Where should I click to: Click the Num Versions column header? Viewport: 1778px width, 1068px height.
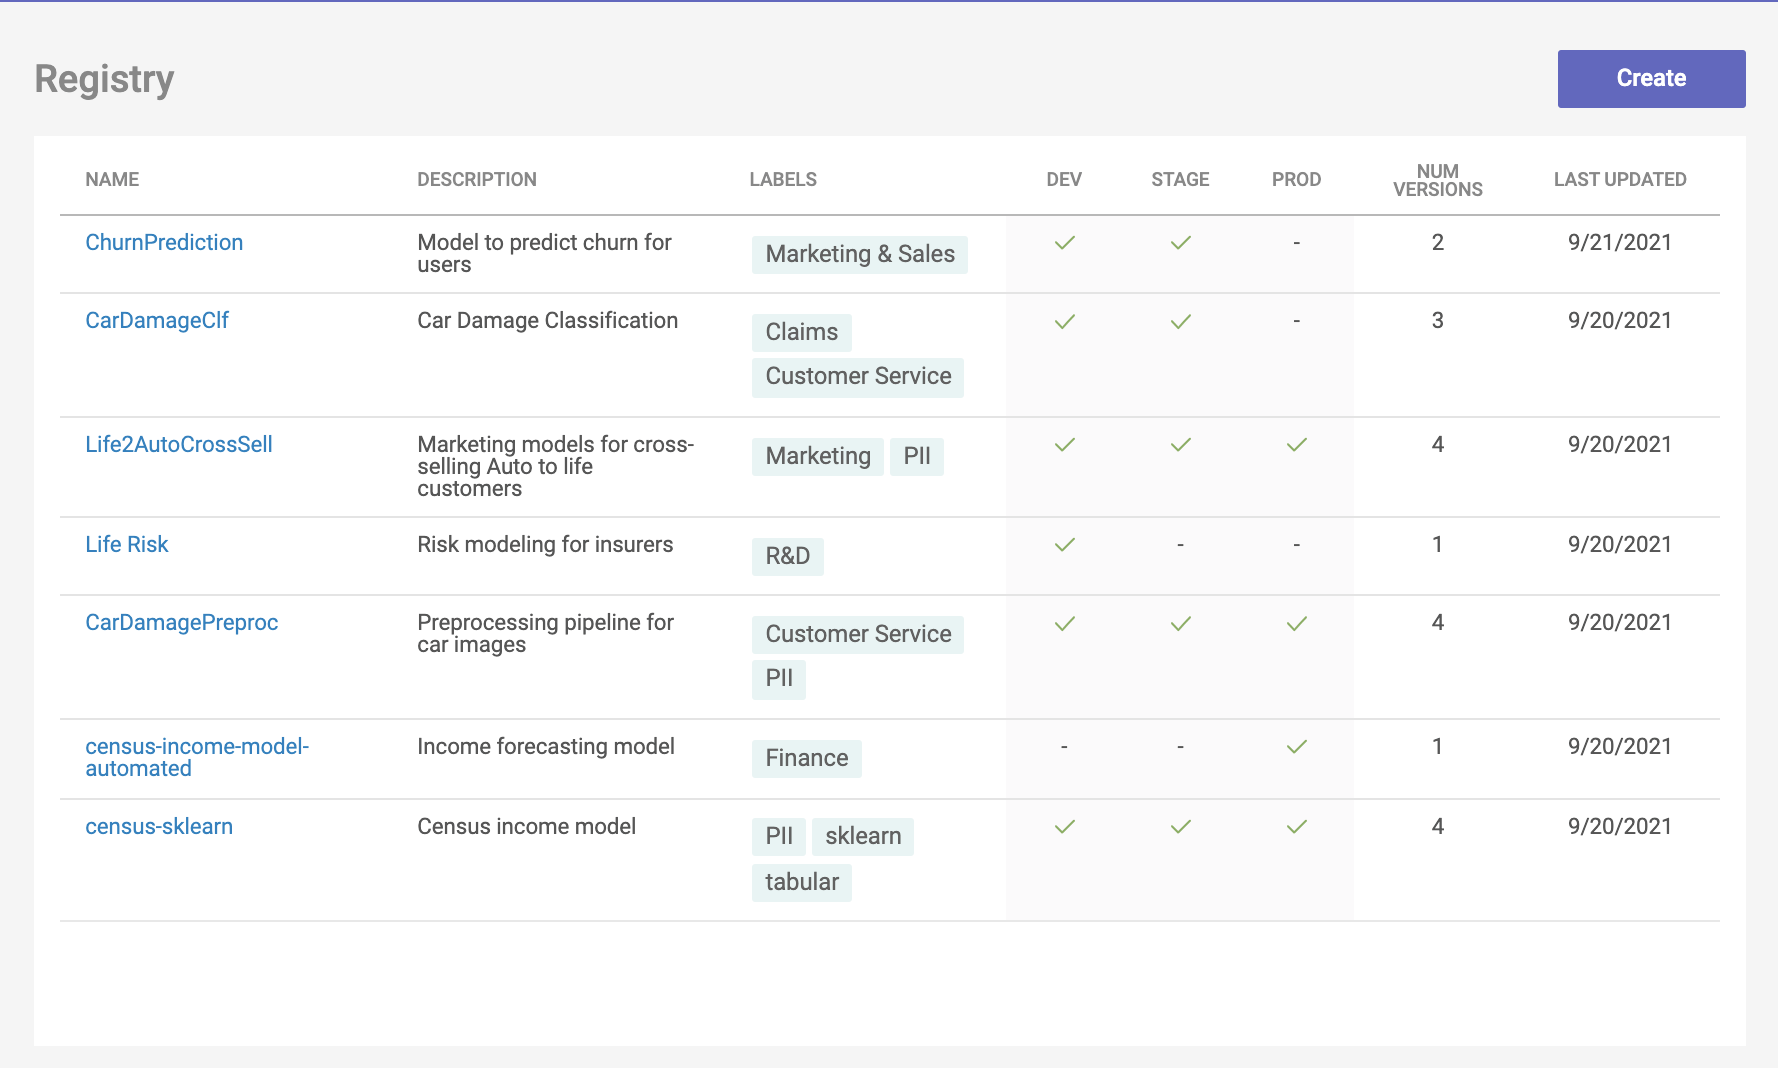click(1437, 180)
